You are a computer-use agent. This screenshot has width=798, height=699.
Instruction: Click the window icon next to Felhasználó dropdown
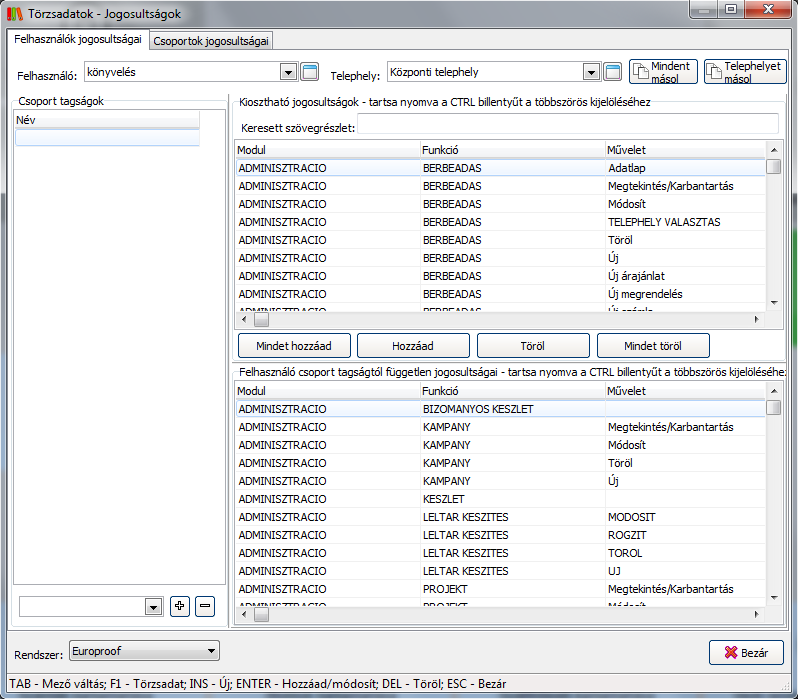[x=310, y=72]
